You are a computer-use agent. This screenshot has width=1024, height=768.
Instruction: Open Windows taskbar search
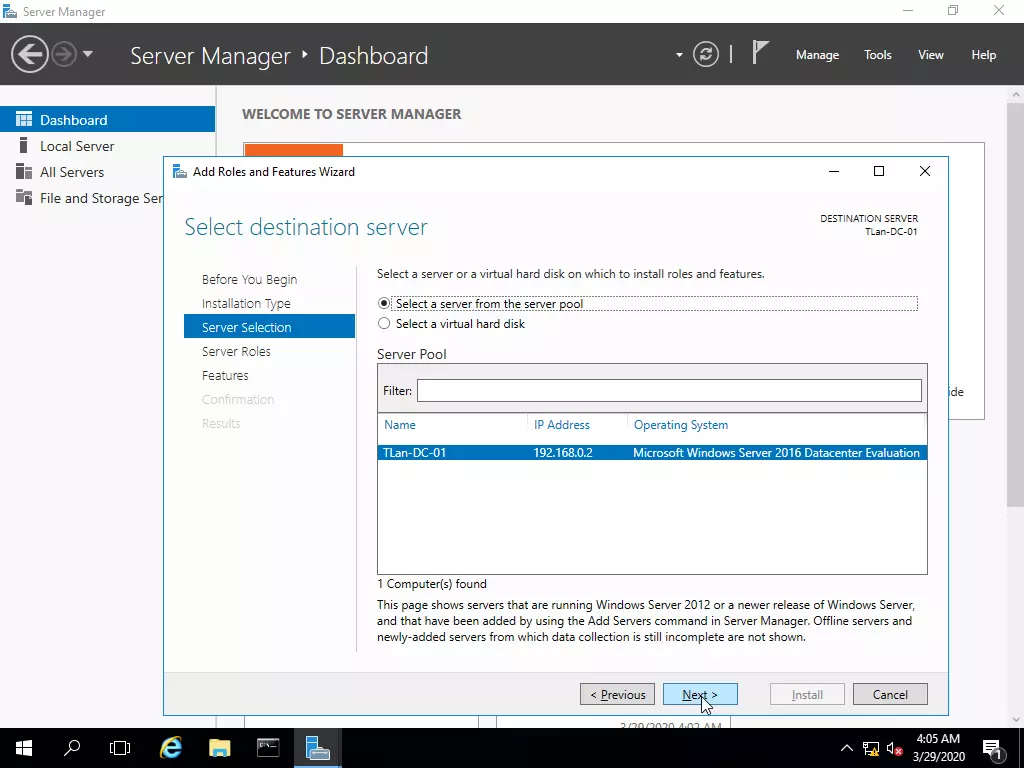(x=72, y=748)
